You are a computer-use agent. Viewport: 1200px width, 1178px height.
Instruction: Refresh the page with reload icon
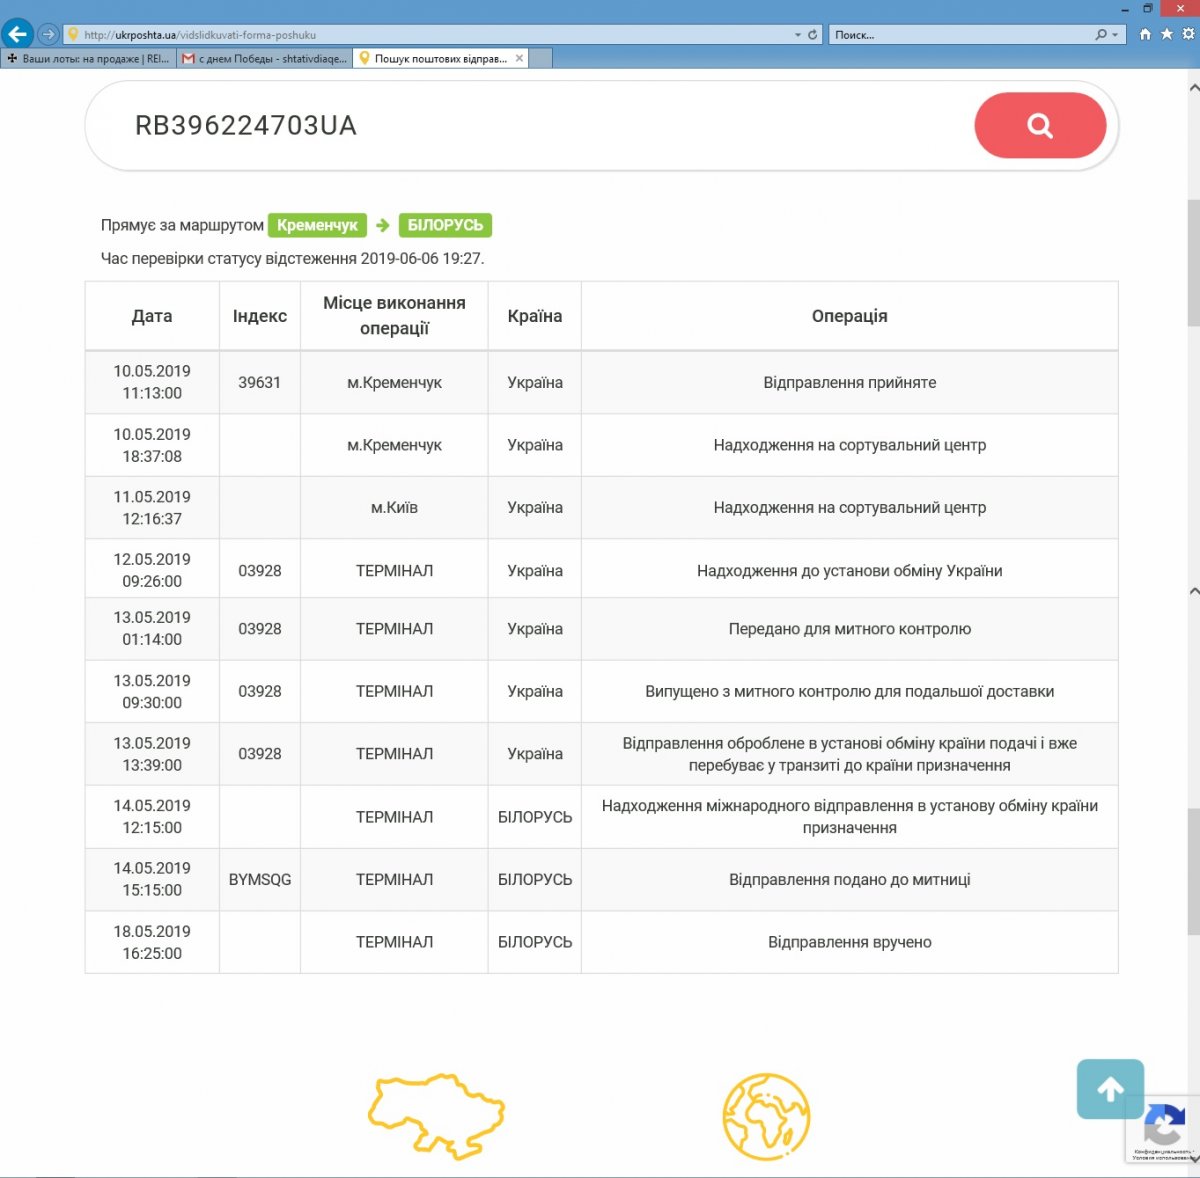812,35
